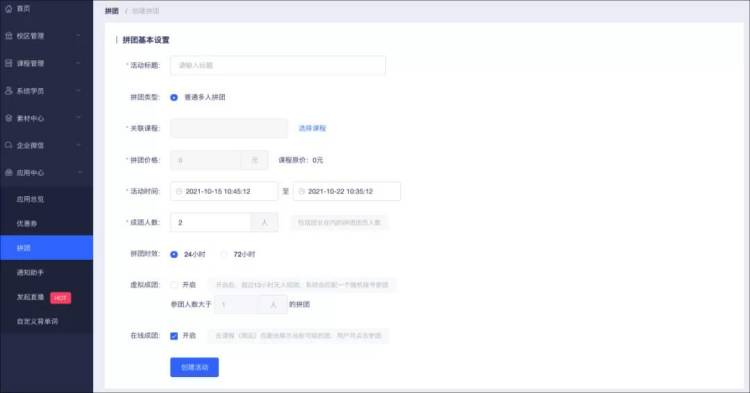Click the 拼团基本设置 section heading
Screen dimensions: 750x393
[146, 40]
